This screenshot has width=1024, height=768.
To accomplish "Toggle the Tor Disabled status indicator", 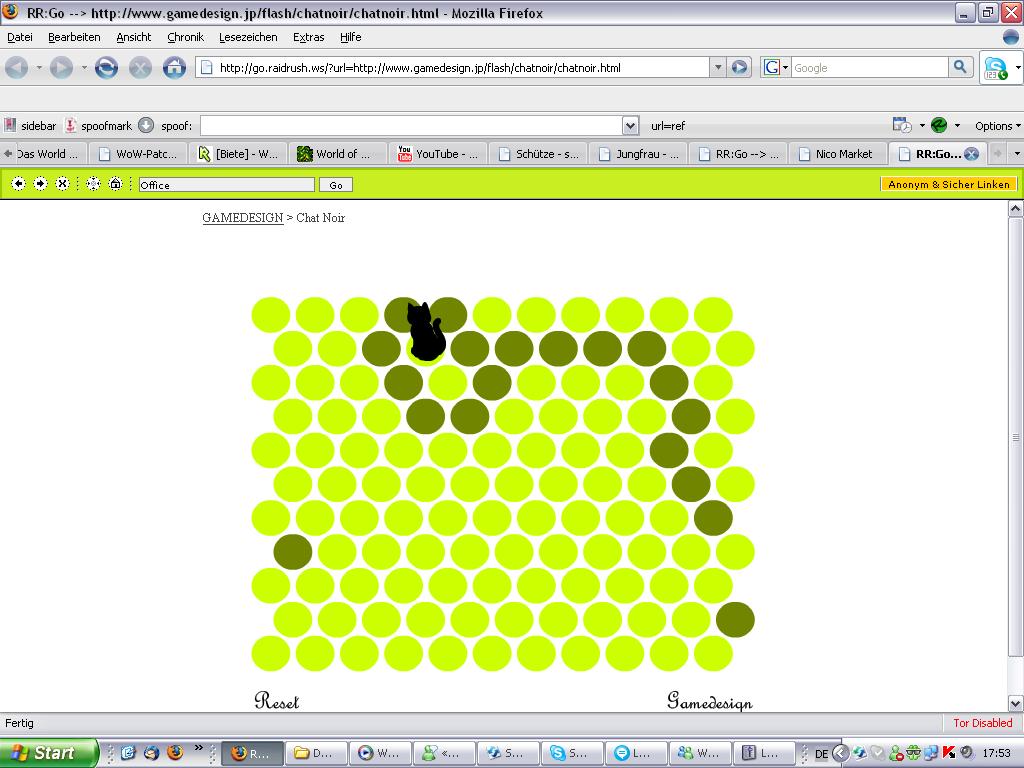I will pyautogui.click(x=982, y=723).
